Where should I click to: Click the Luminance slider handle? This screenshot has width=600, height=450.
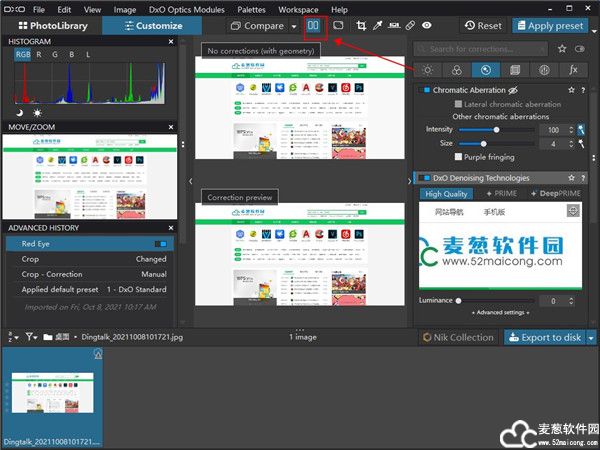point(458,300)
